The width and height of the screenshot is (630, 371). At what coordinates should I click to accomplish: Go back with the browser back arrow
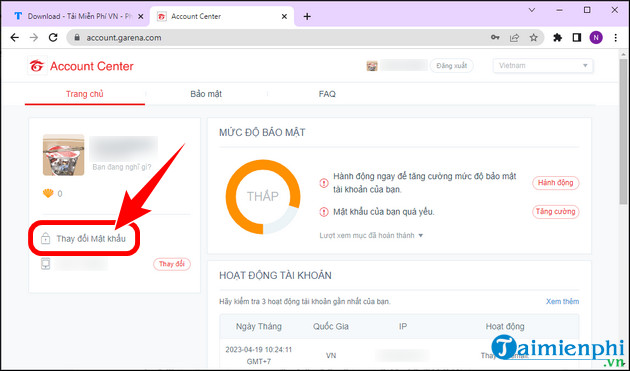(x=14, y=38)
